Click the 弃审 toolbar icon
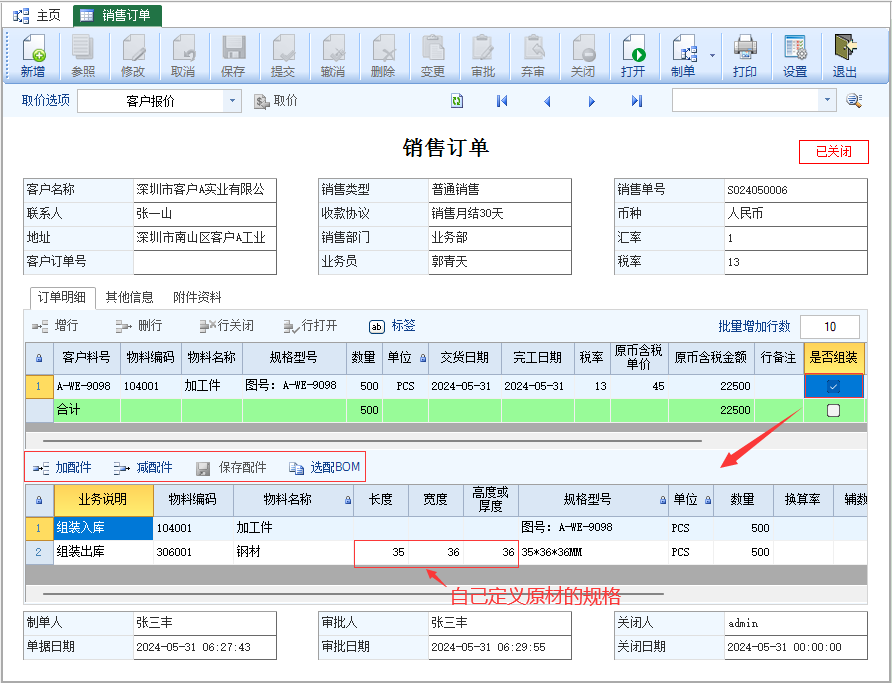 click(533, 56)
